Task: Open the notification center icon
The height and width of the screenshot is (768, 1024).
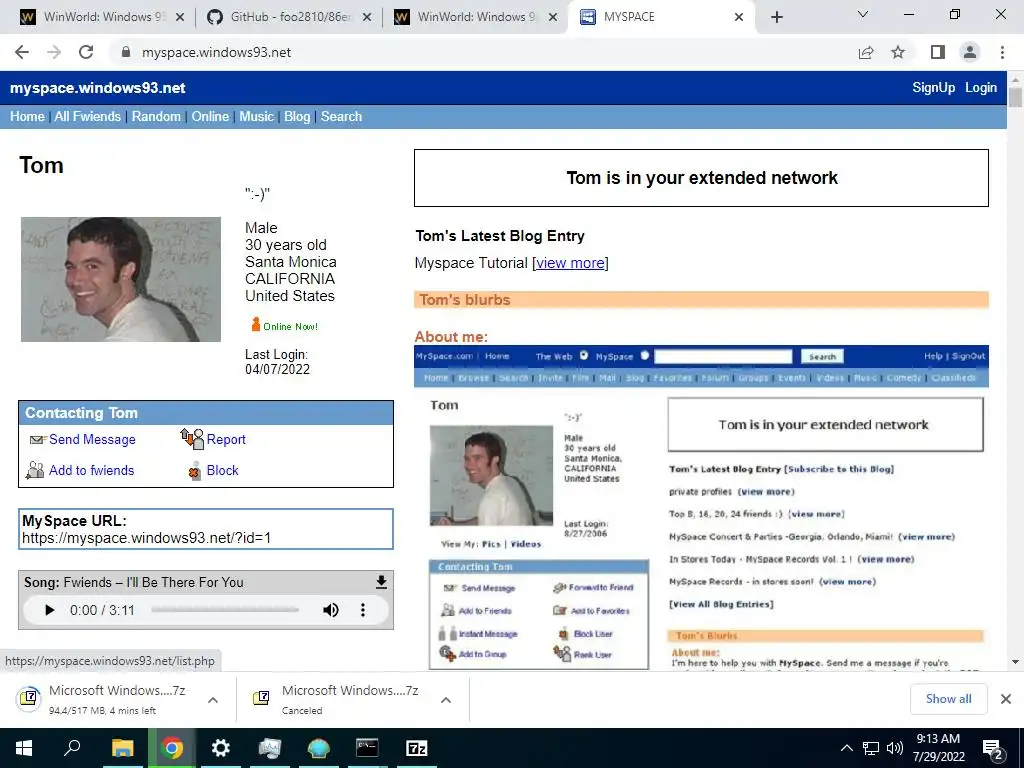Action: (x=993, y=749)
